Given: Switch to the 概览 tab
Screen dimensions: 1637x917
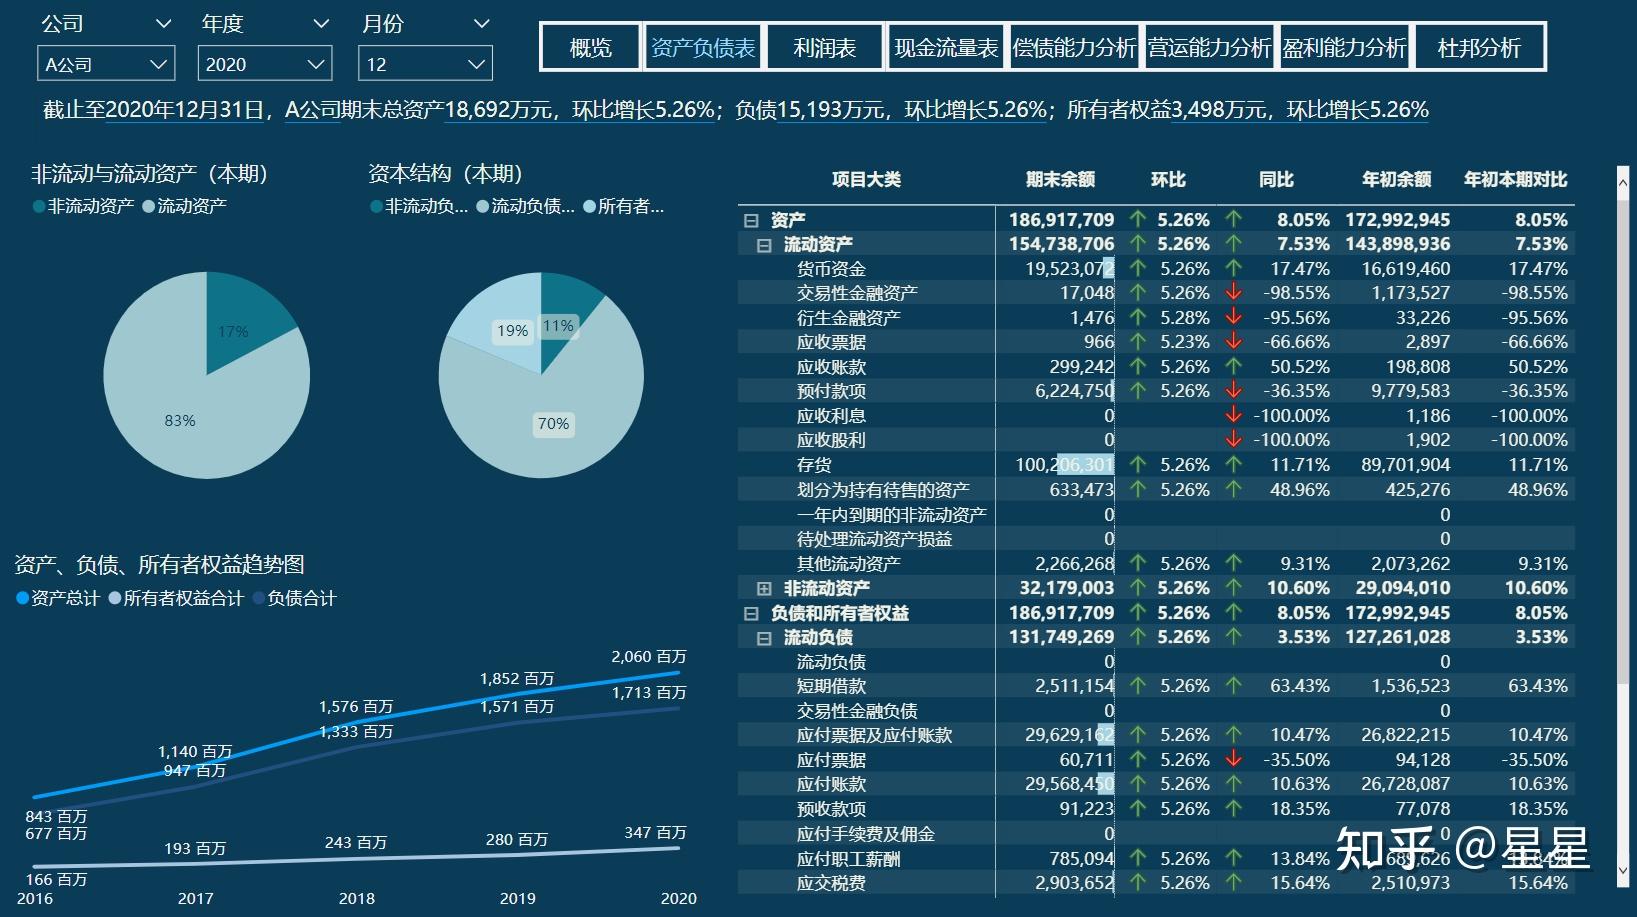Looking at the screenshot, I should (590, 48).
